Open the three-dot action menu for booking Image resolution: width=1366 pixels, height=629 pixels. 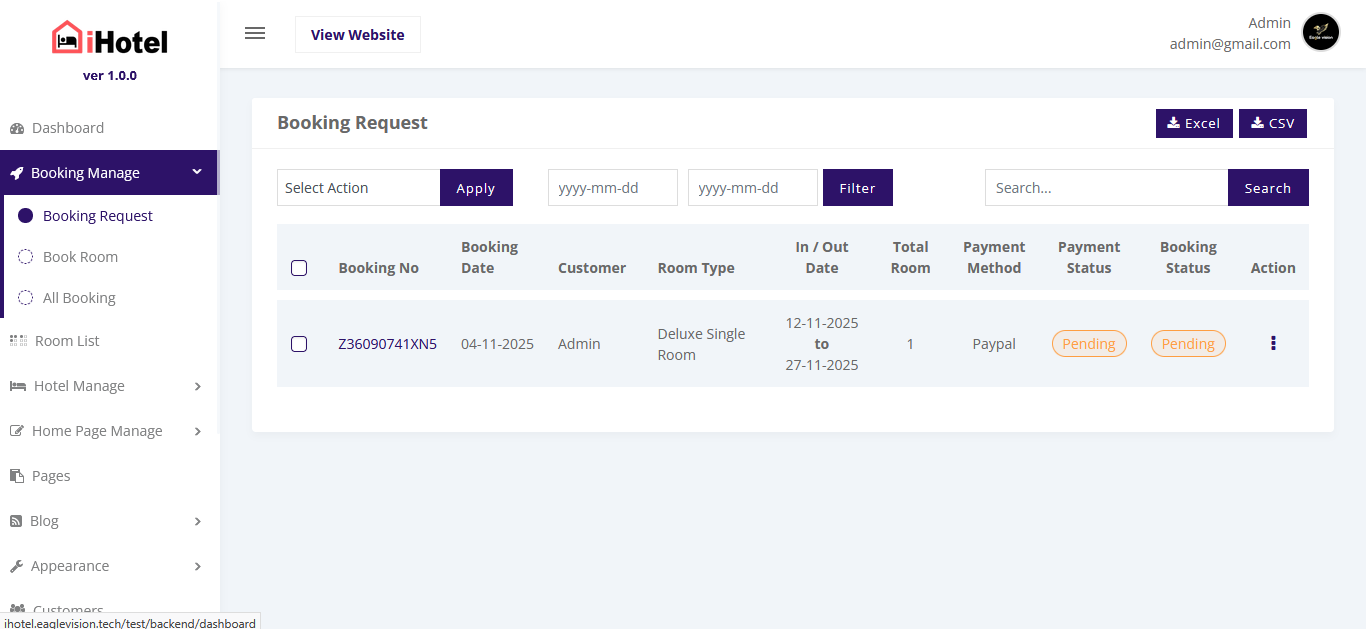click(1273, 343)
